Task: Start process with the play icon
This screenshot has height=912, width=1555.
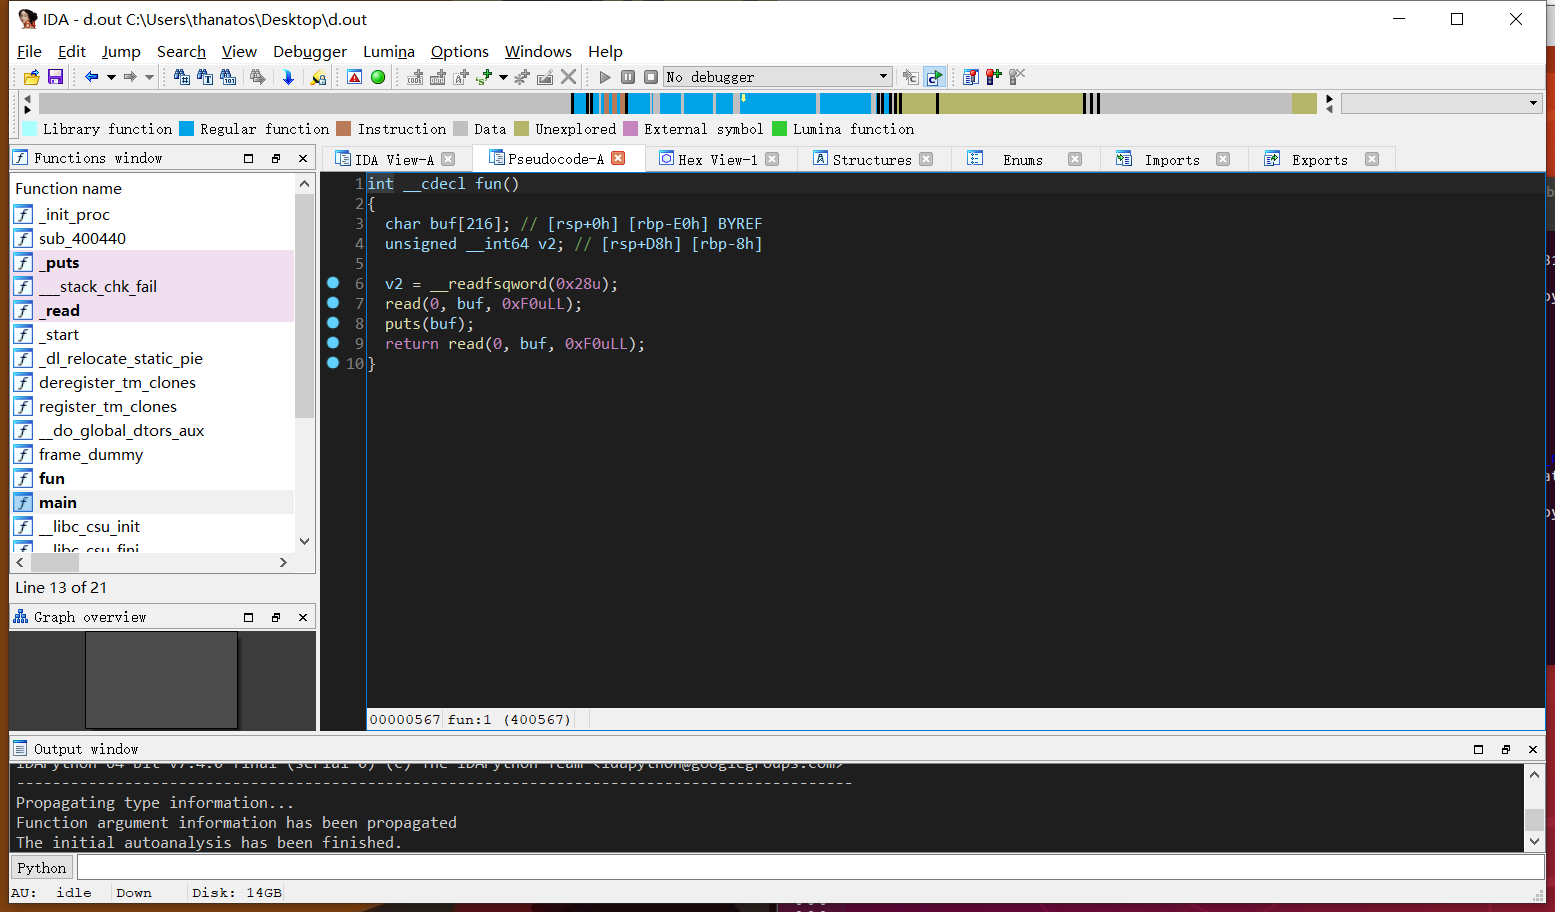Action: 605,77
